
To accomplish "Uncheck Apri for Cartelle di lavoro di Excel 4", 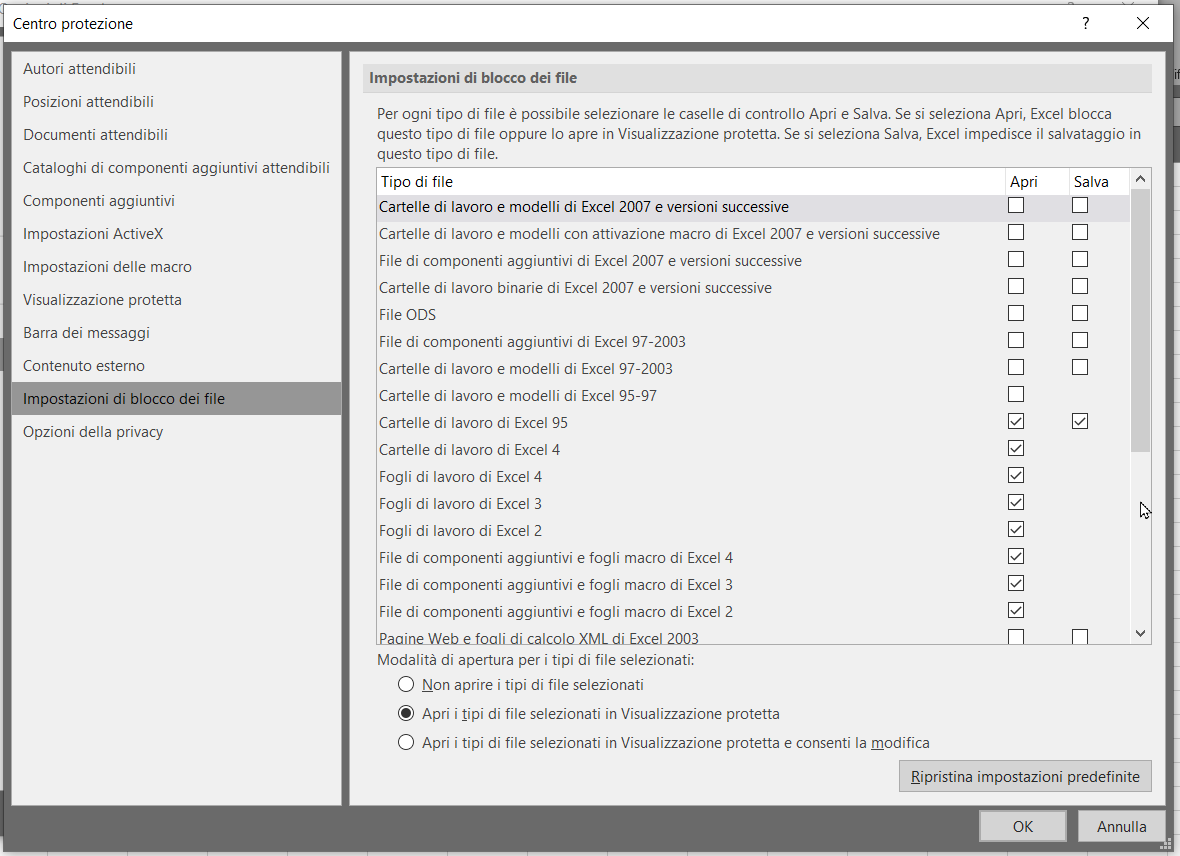I will point(1016,449).
